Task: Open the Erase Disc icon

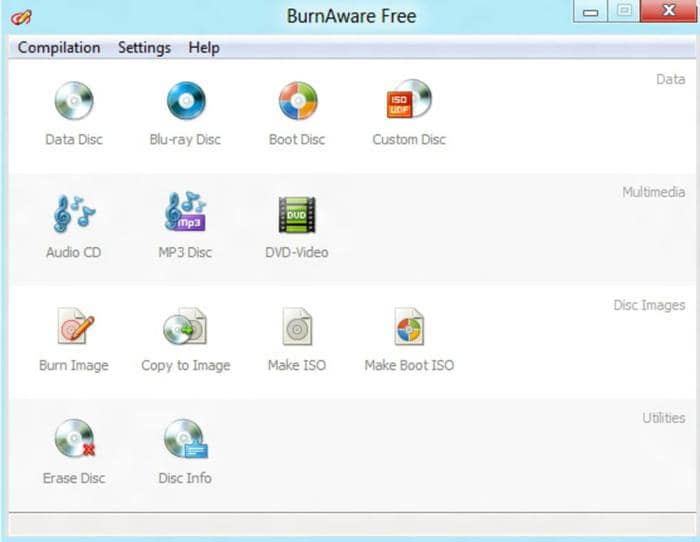Action: (x=75, y=438)
